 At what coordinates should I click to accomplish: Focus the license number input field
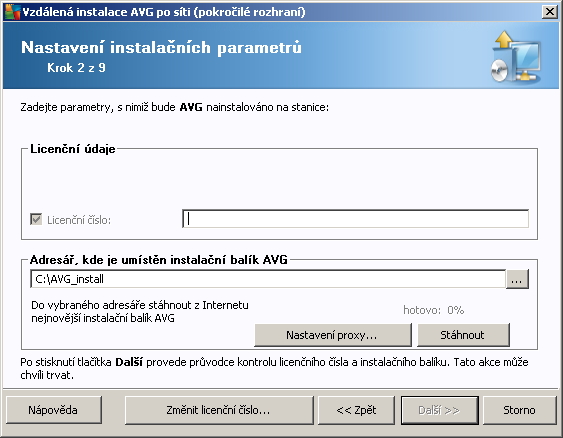click(355, 219)
